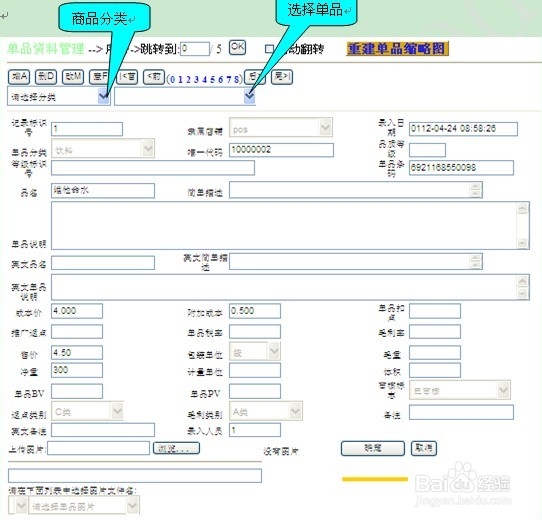Click the 单品BV input field

click(x=77, y=391)
